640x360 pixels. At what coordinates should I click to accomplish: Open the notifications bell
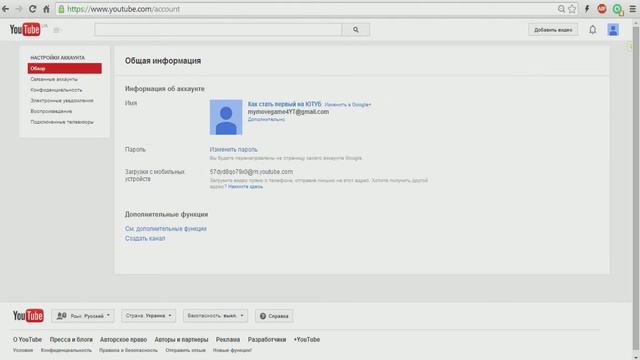tap(593, 29)
